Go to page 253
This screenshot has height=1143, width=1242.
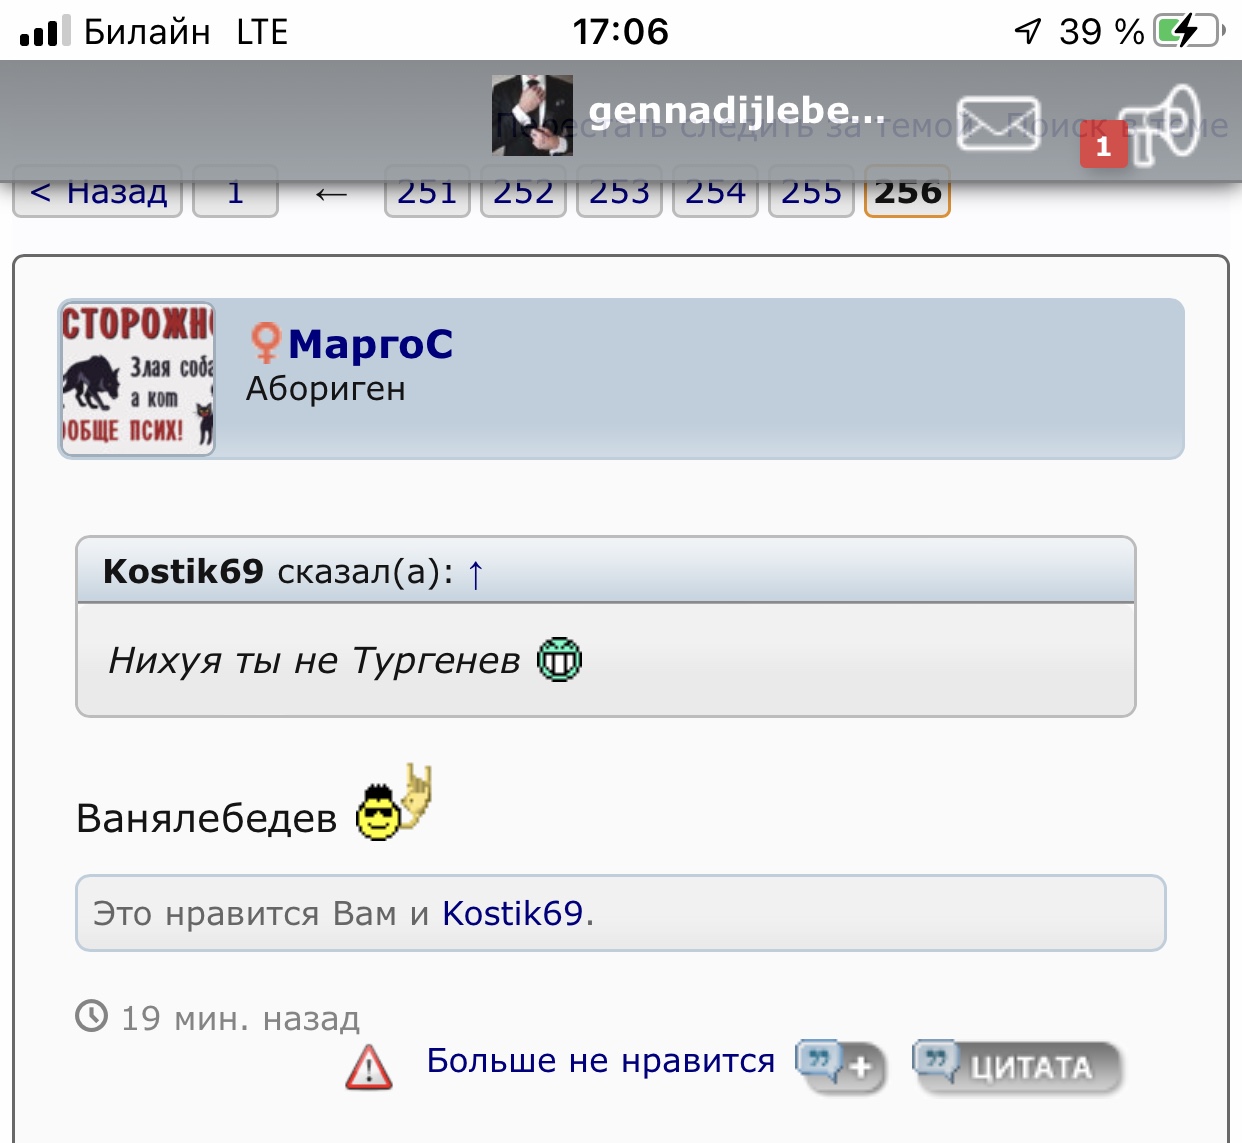(619, 191)
